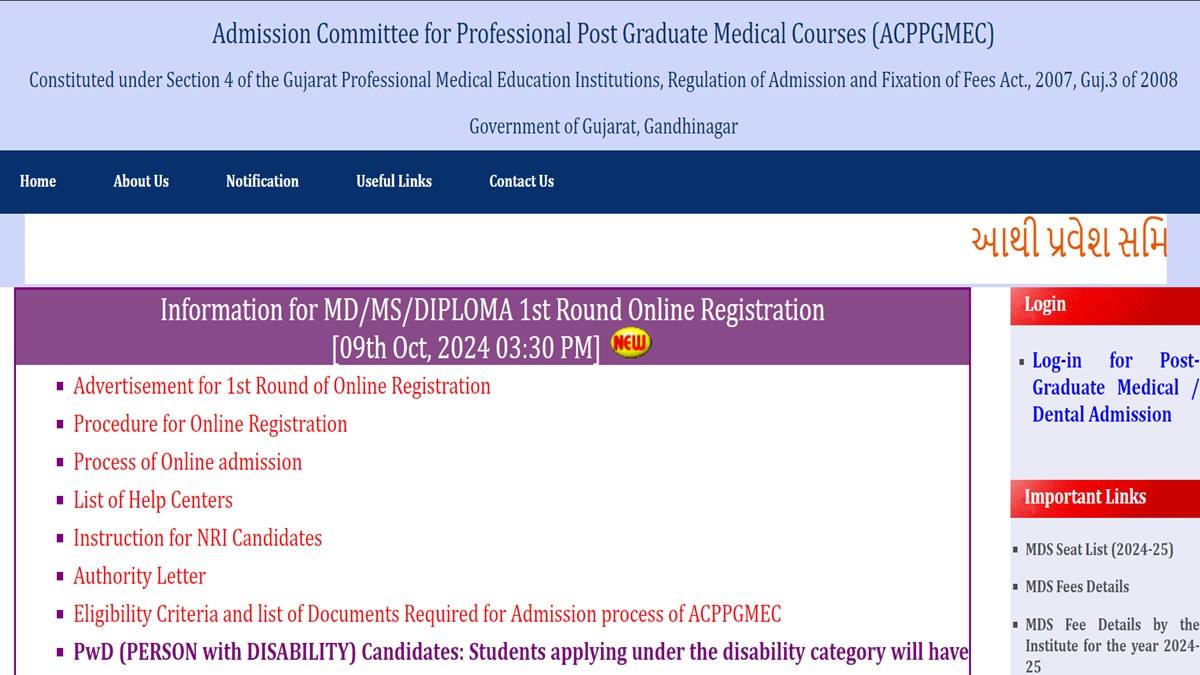Click the scrolling Gujarati marquee text

1068,244
